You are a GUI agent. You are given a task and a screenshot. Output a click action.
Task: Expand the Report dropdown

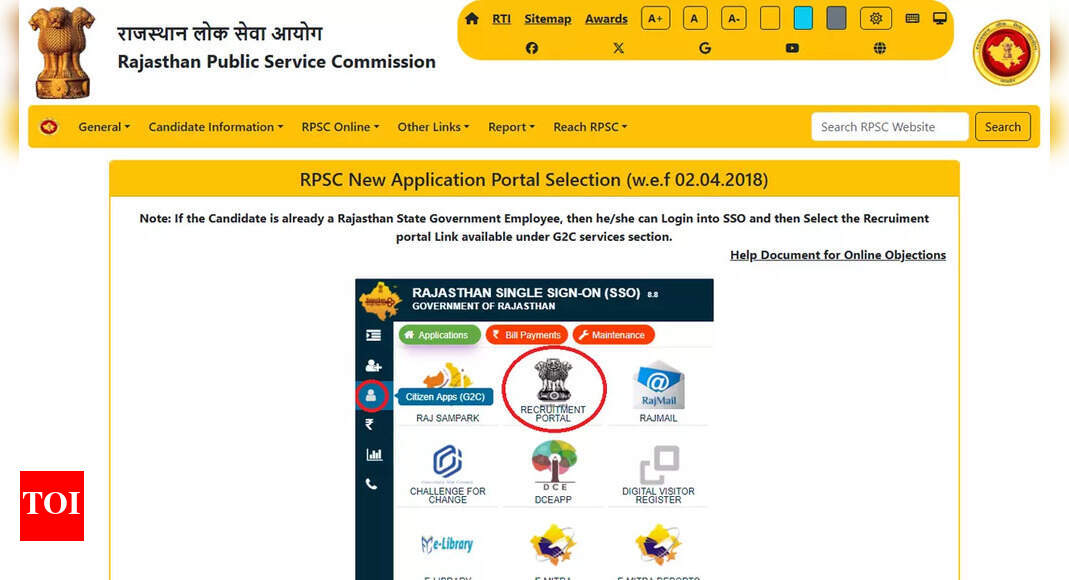coord(511,127)
